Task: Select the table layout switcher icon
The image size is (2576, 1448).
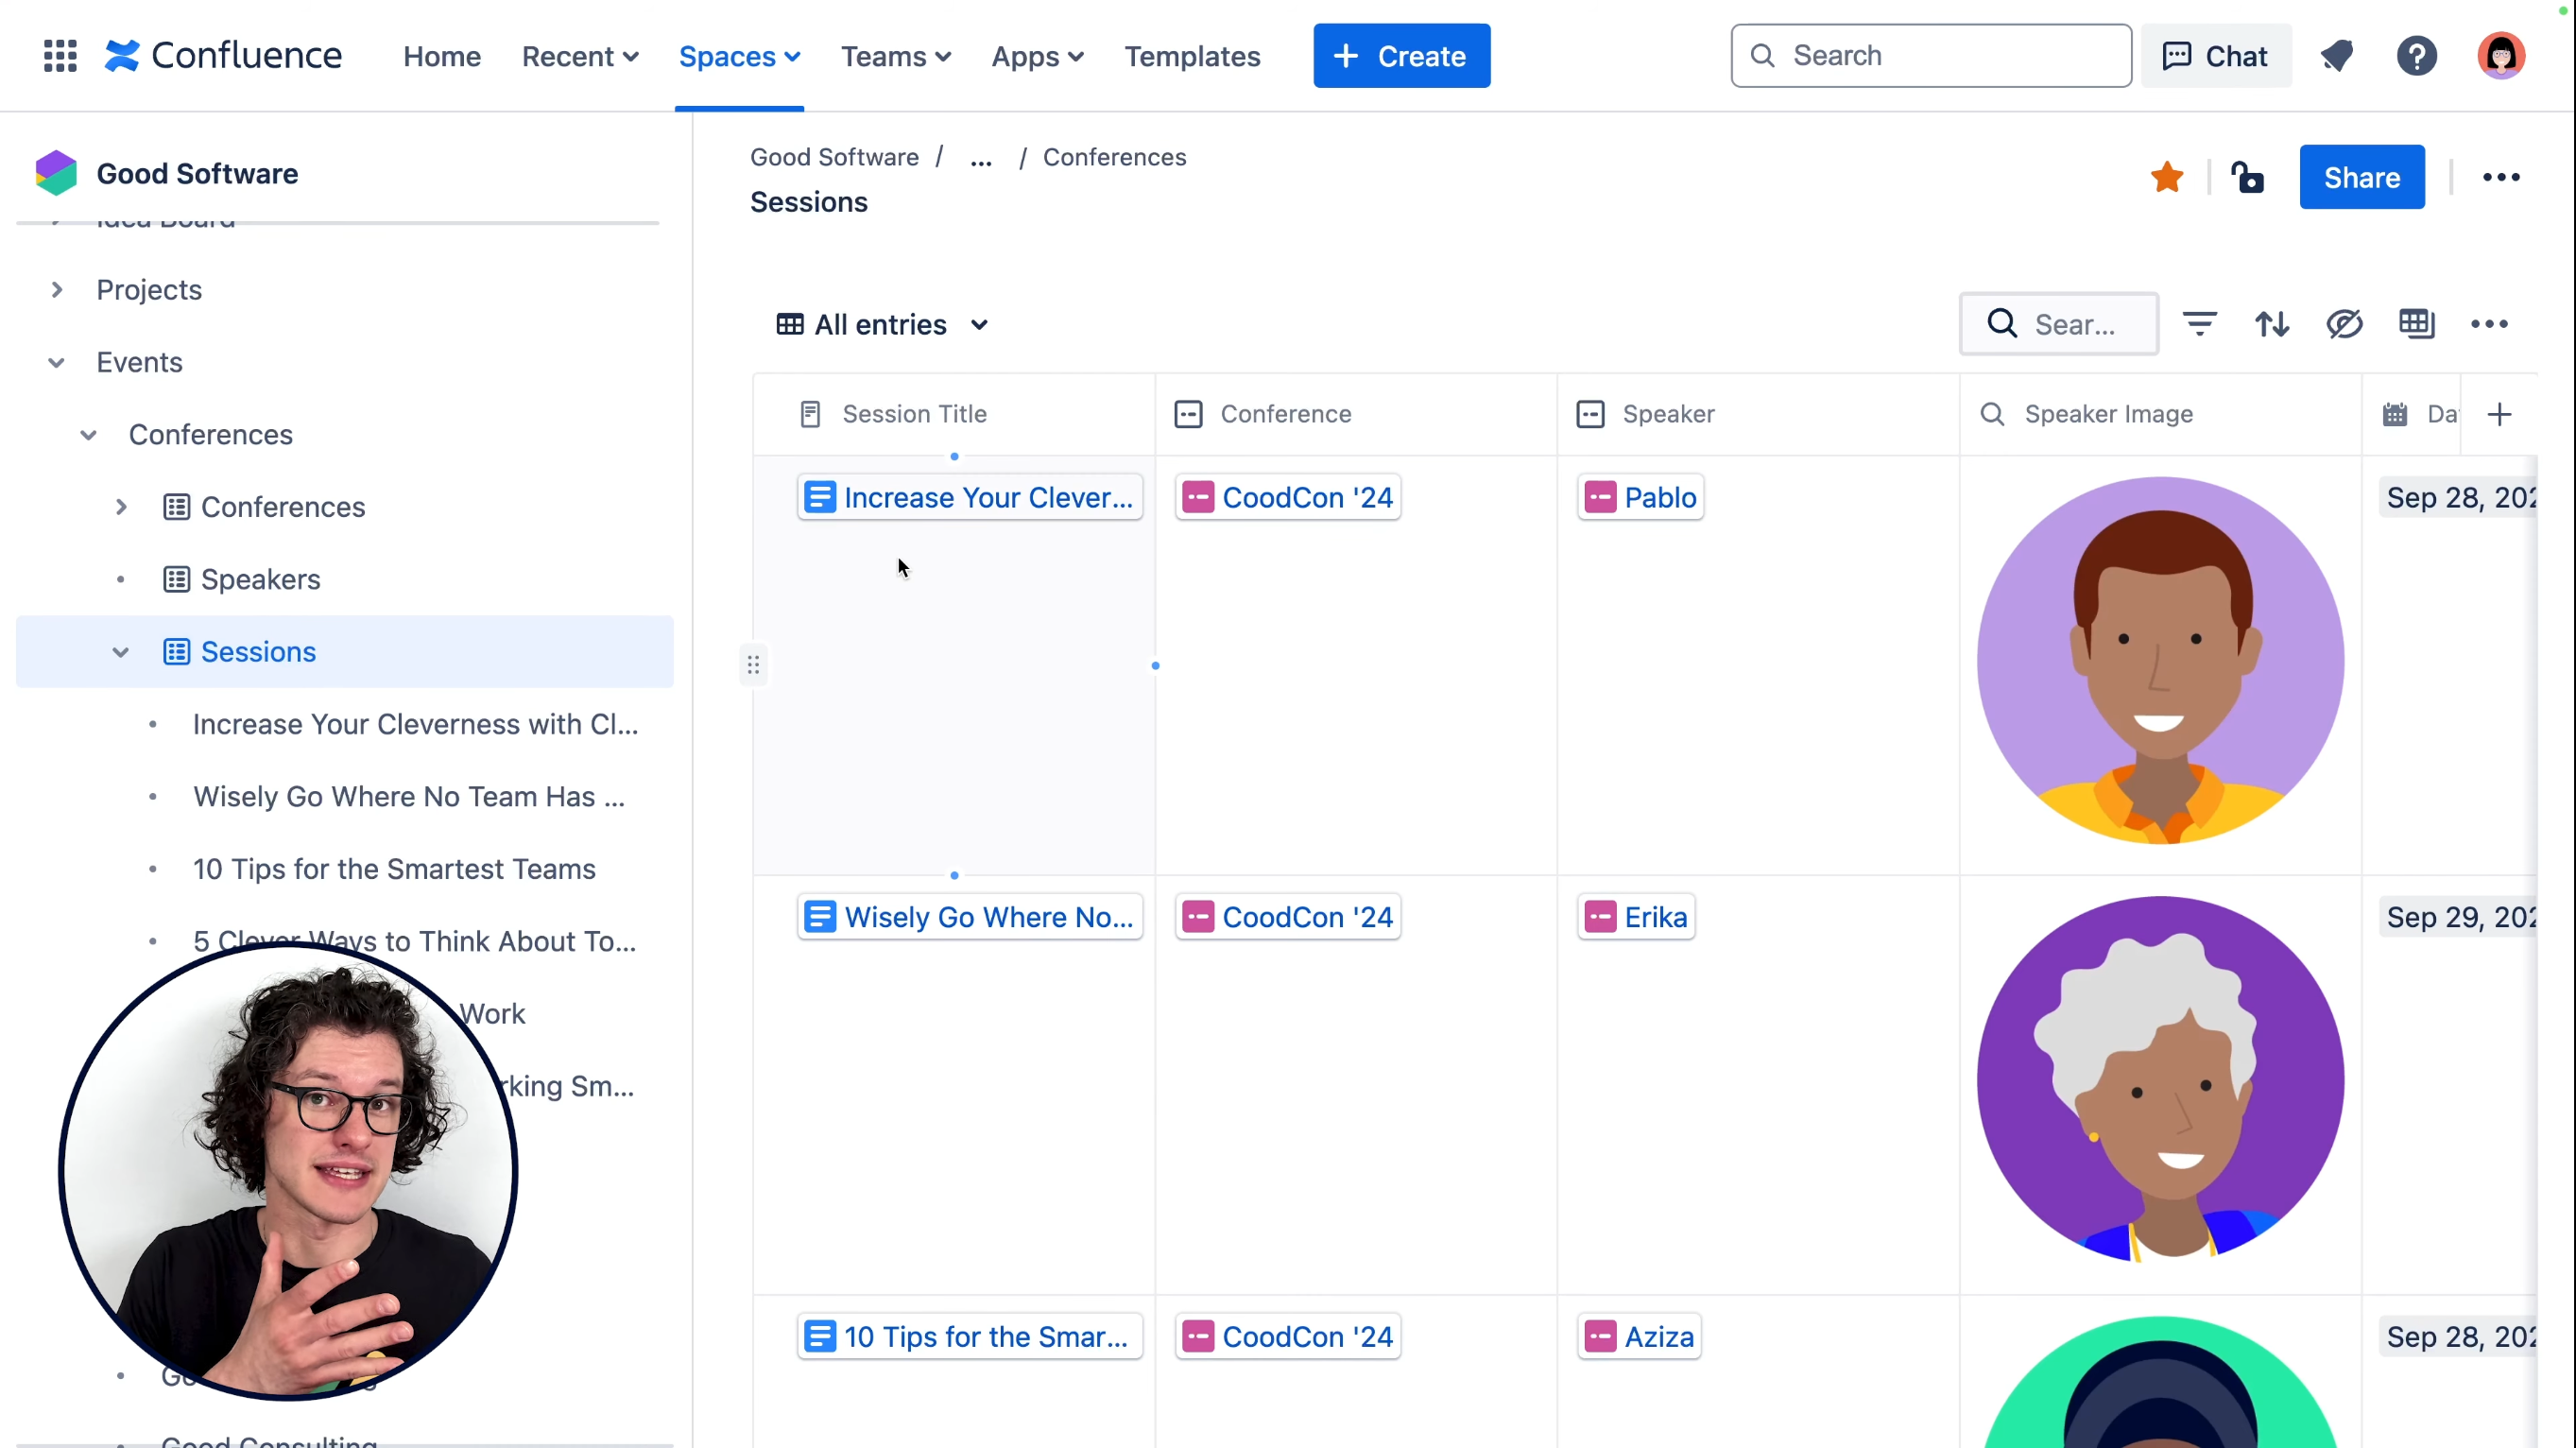Action: [2418, 324]
